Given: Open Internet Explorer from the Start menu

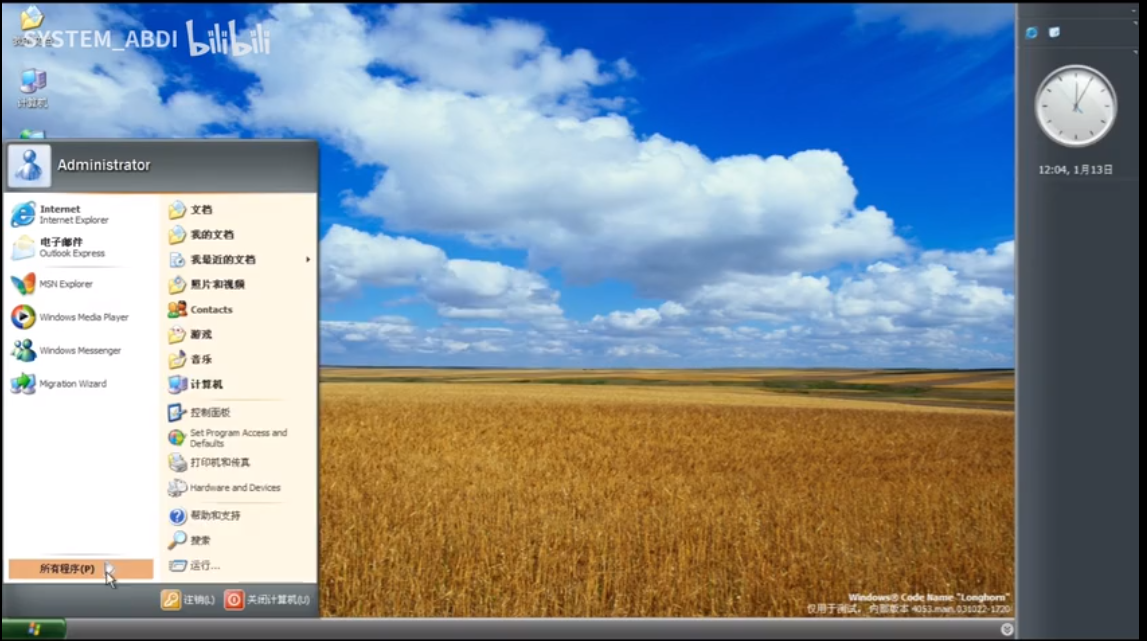Looking at the screenshot, I should pos(70,214).
